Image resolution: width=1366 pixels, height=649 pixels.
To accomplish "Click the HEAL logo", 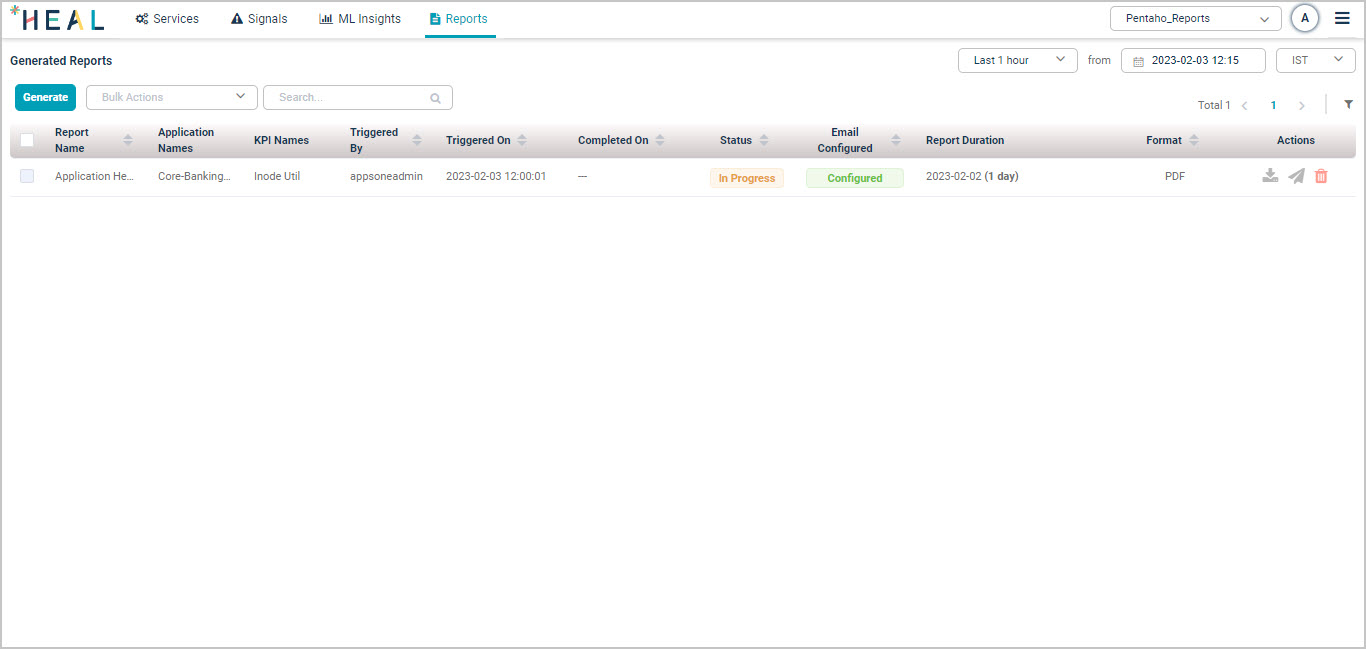I will pyautogui.click(x=57, y=19).
